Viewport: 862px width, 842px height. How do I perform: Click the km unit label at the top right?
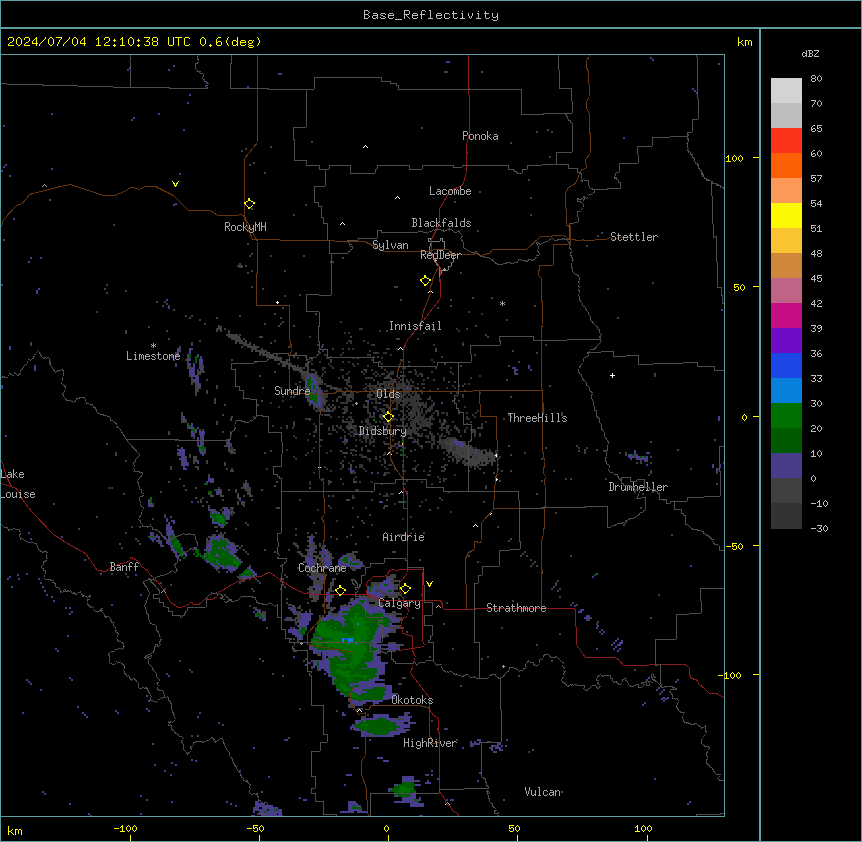point(744,42)
